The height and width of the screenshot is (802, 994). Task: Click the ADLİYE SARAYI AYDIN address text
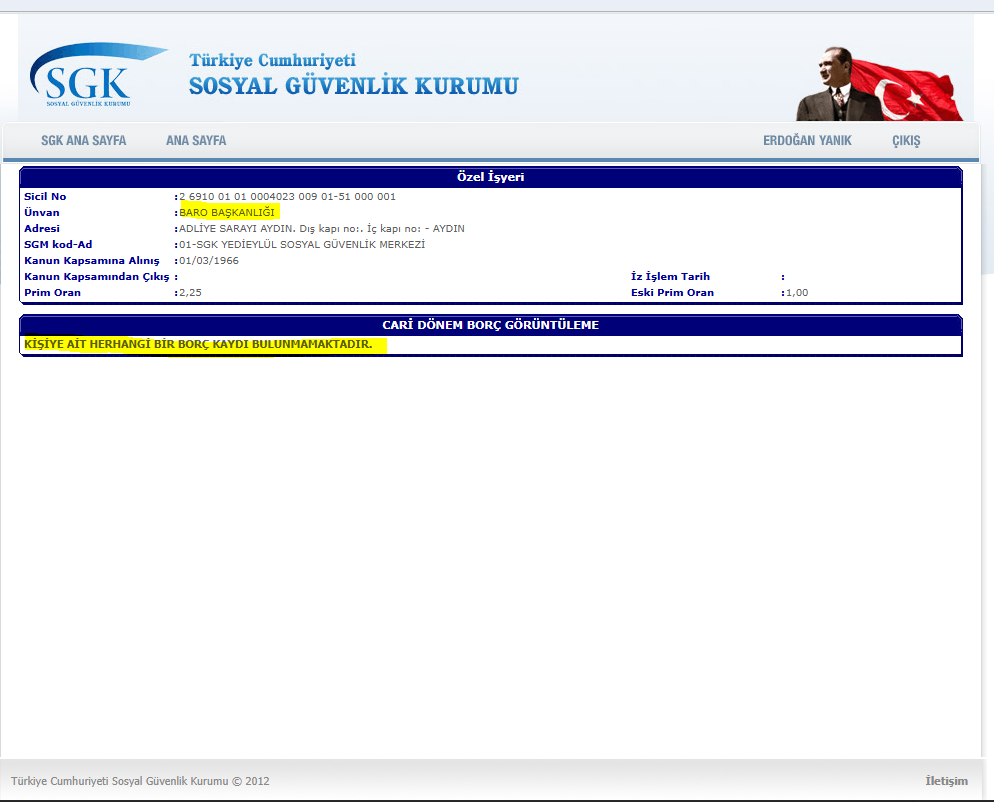tap(321, 228)
